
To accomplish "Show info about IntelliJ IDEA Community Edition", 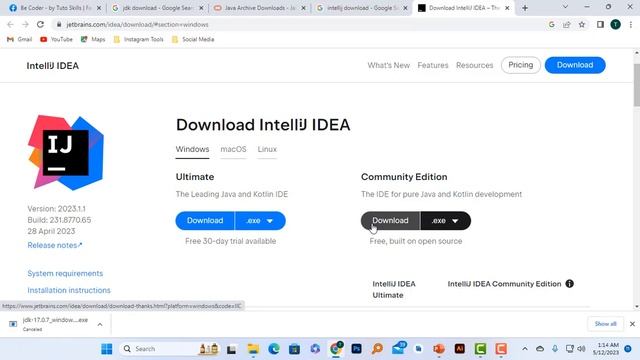I will click(x=569, y=284).
